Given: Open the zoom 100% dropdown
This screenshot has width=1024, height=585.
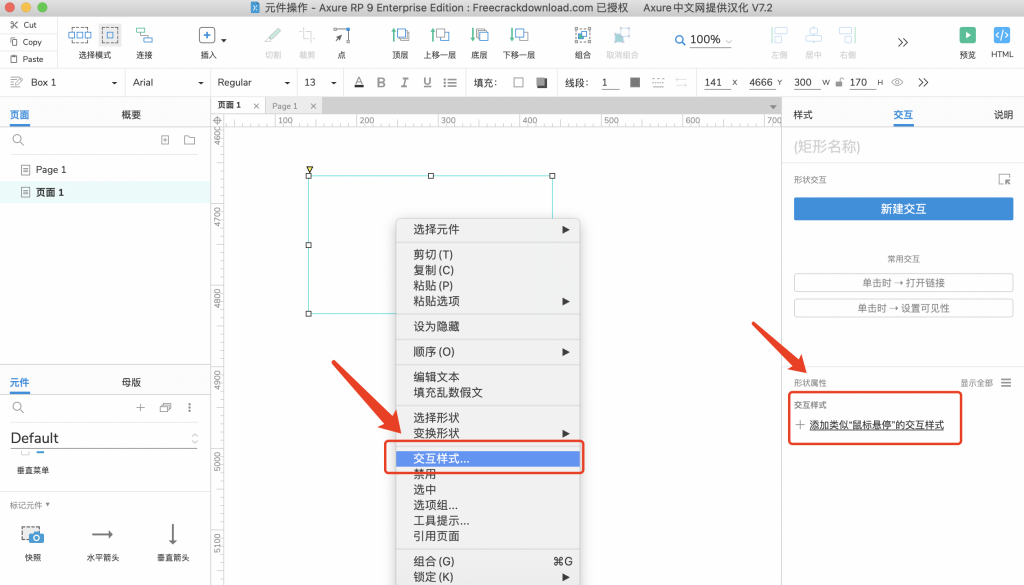Looking at the screenshot, I should (x=704, y=40).
